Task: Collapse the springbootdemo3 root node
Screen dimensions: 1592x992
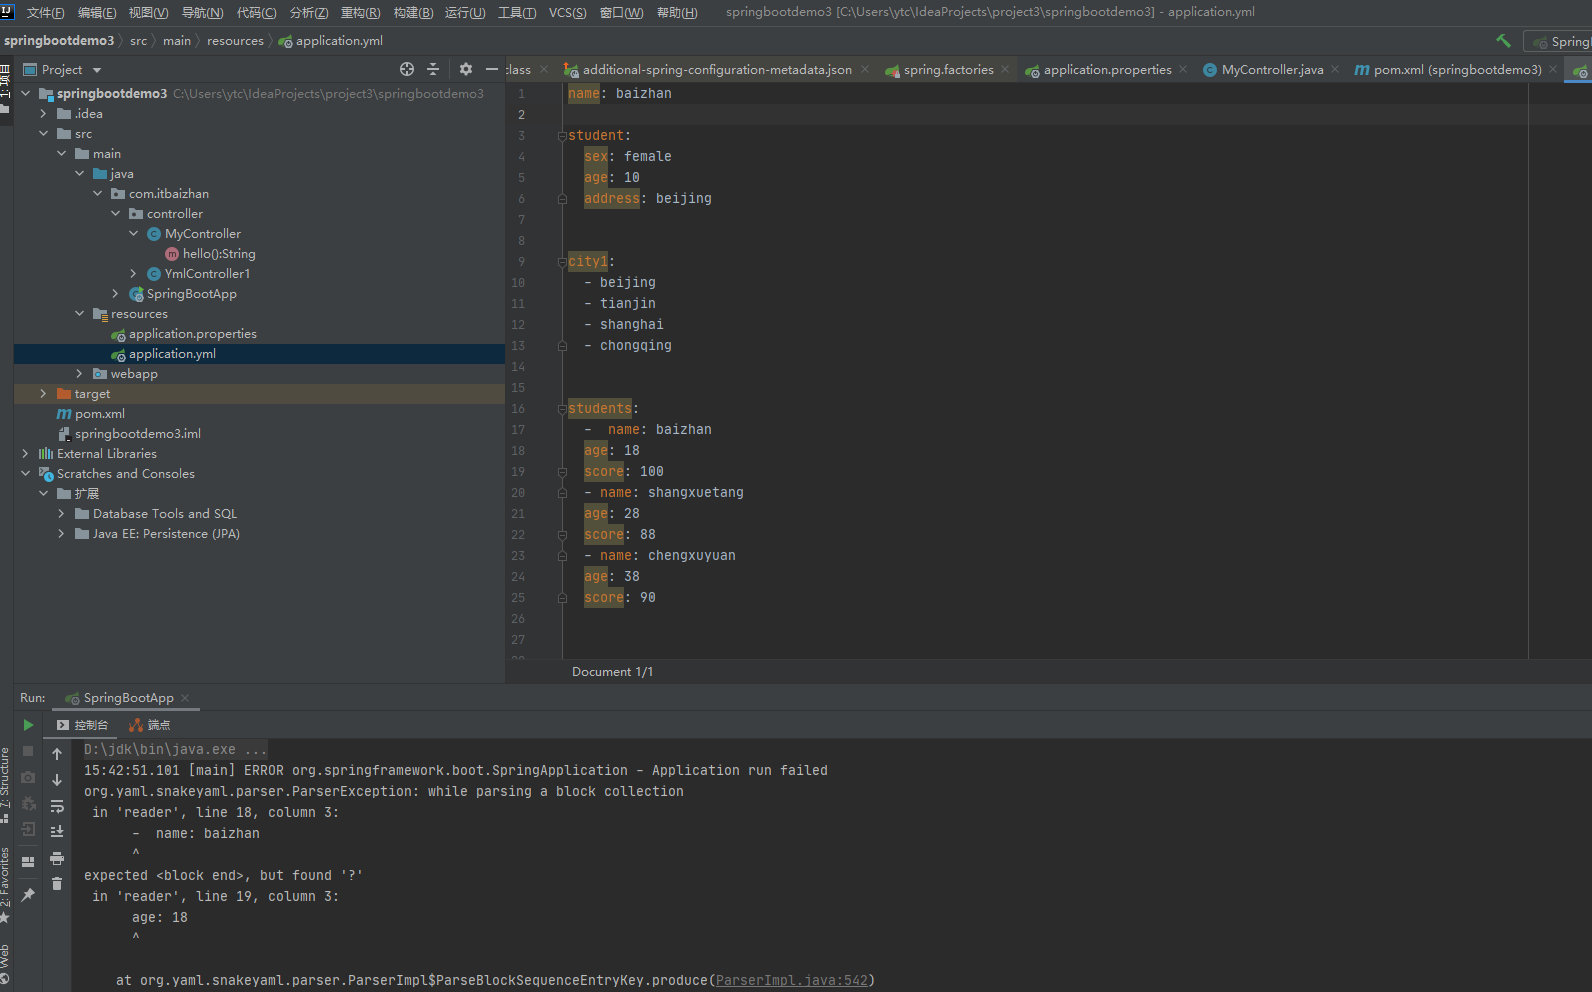Action: point(26,93)
